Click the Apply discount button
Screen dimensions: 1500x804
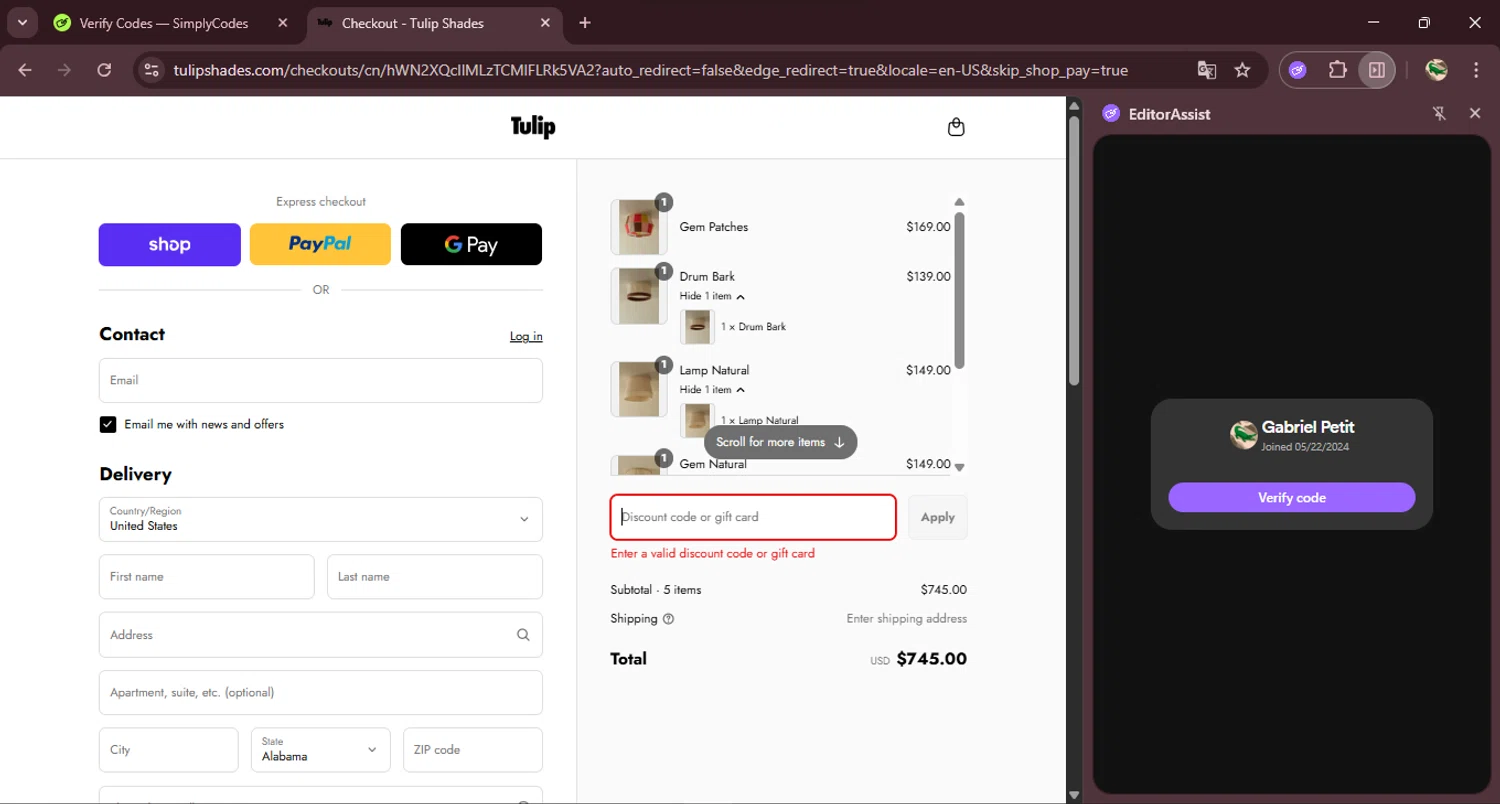(x=937, y=517)
